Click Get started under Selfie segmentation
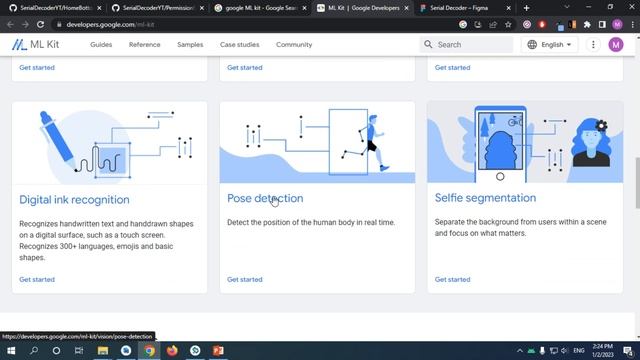This screenshot has width=640, height=360. [x=452, y=279]
